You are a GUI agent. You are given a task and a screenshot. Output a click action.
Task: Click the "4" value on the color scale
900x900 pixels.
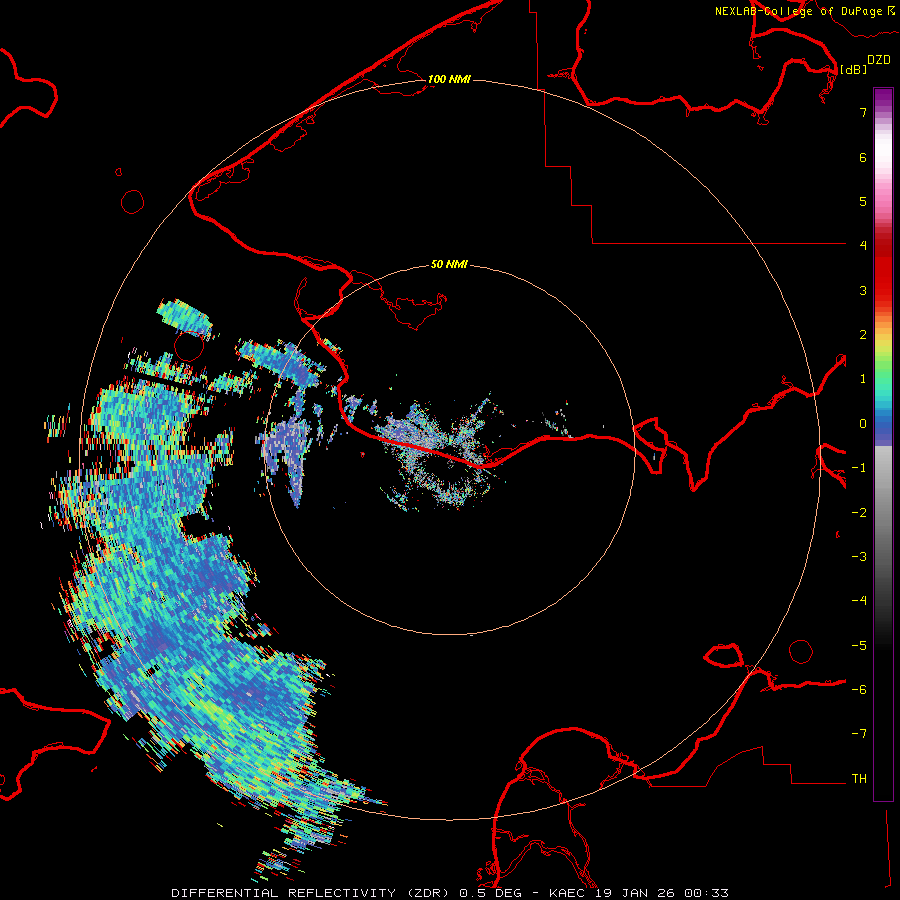coord(863,246)
